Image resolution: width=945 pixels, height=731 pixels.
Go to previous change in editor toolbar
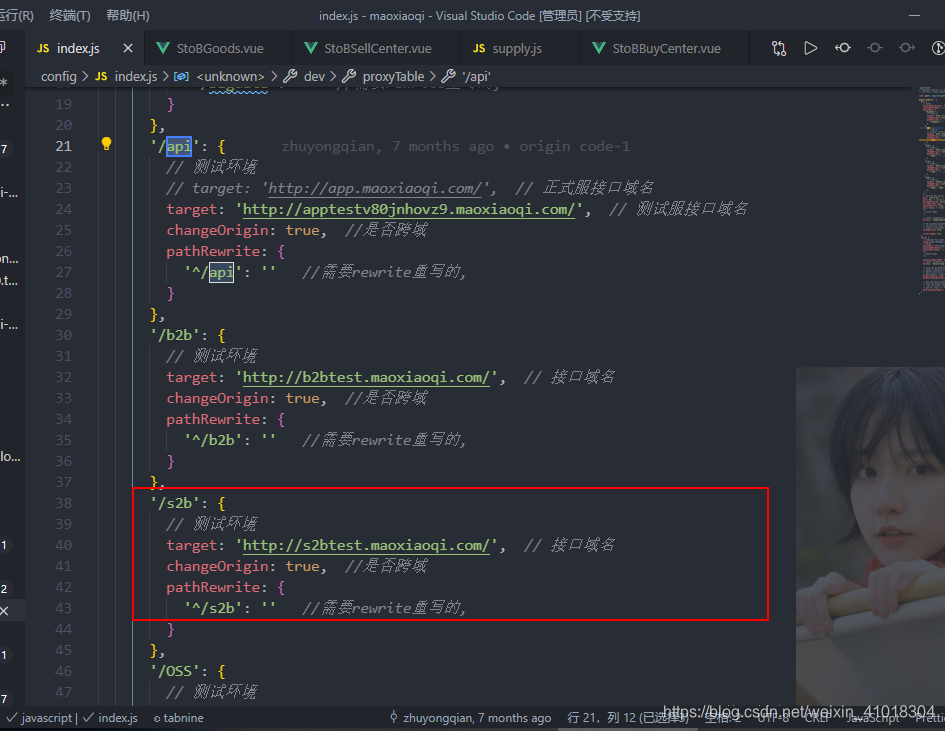[843, 48]
